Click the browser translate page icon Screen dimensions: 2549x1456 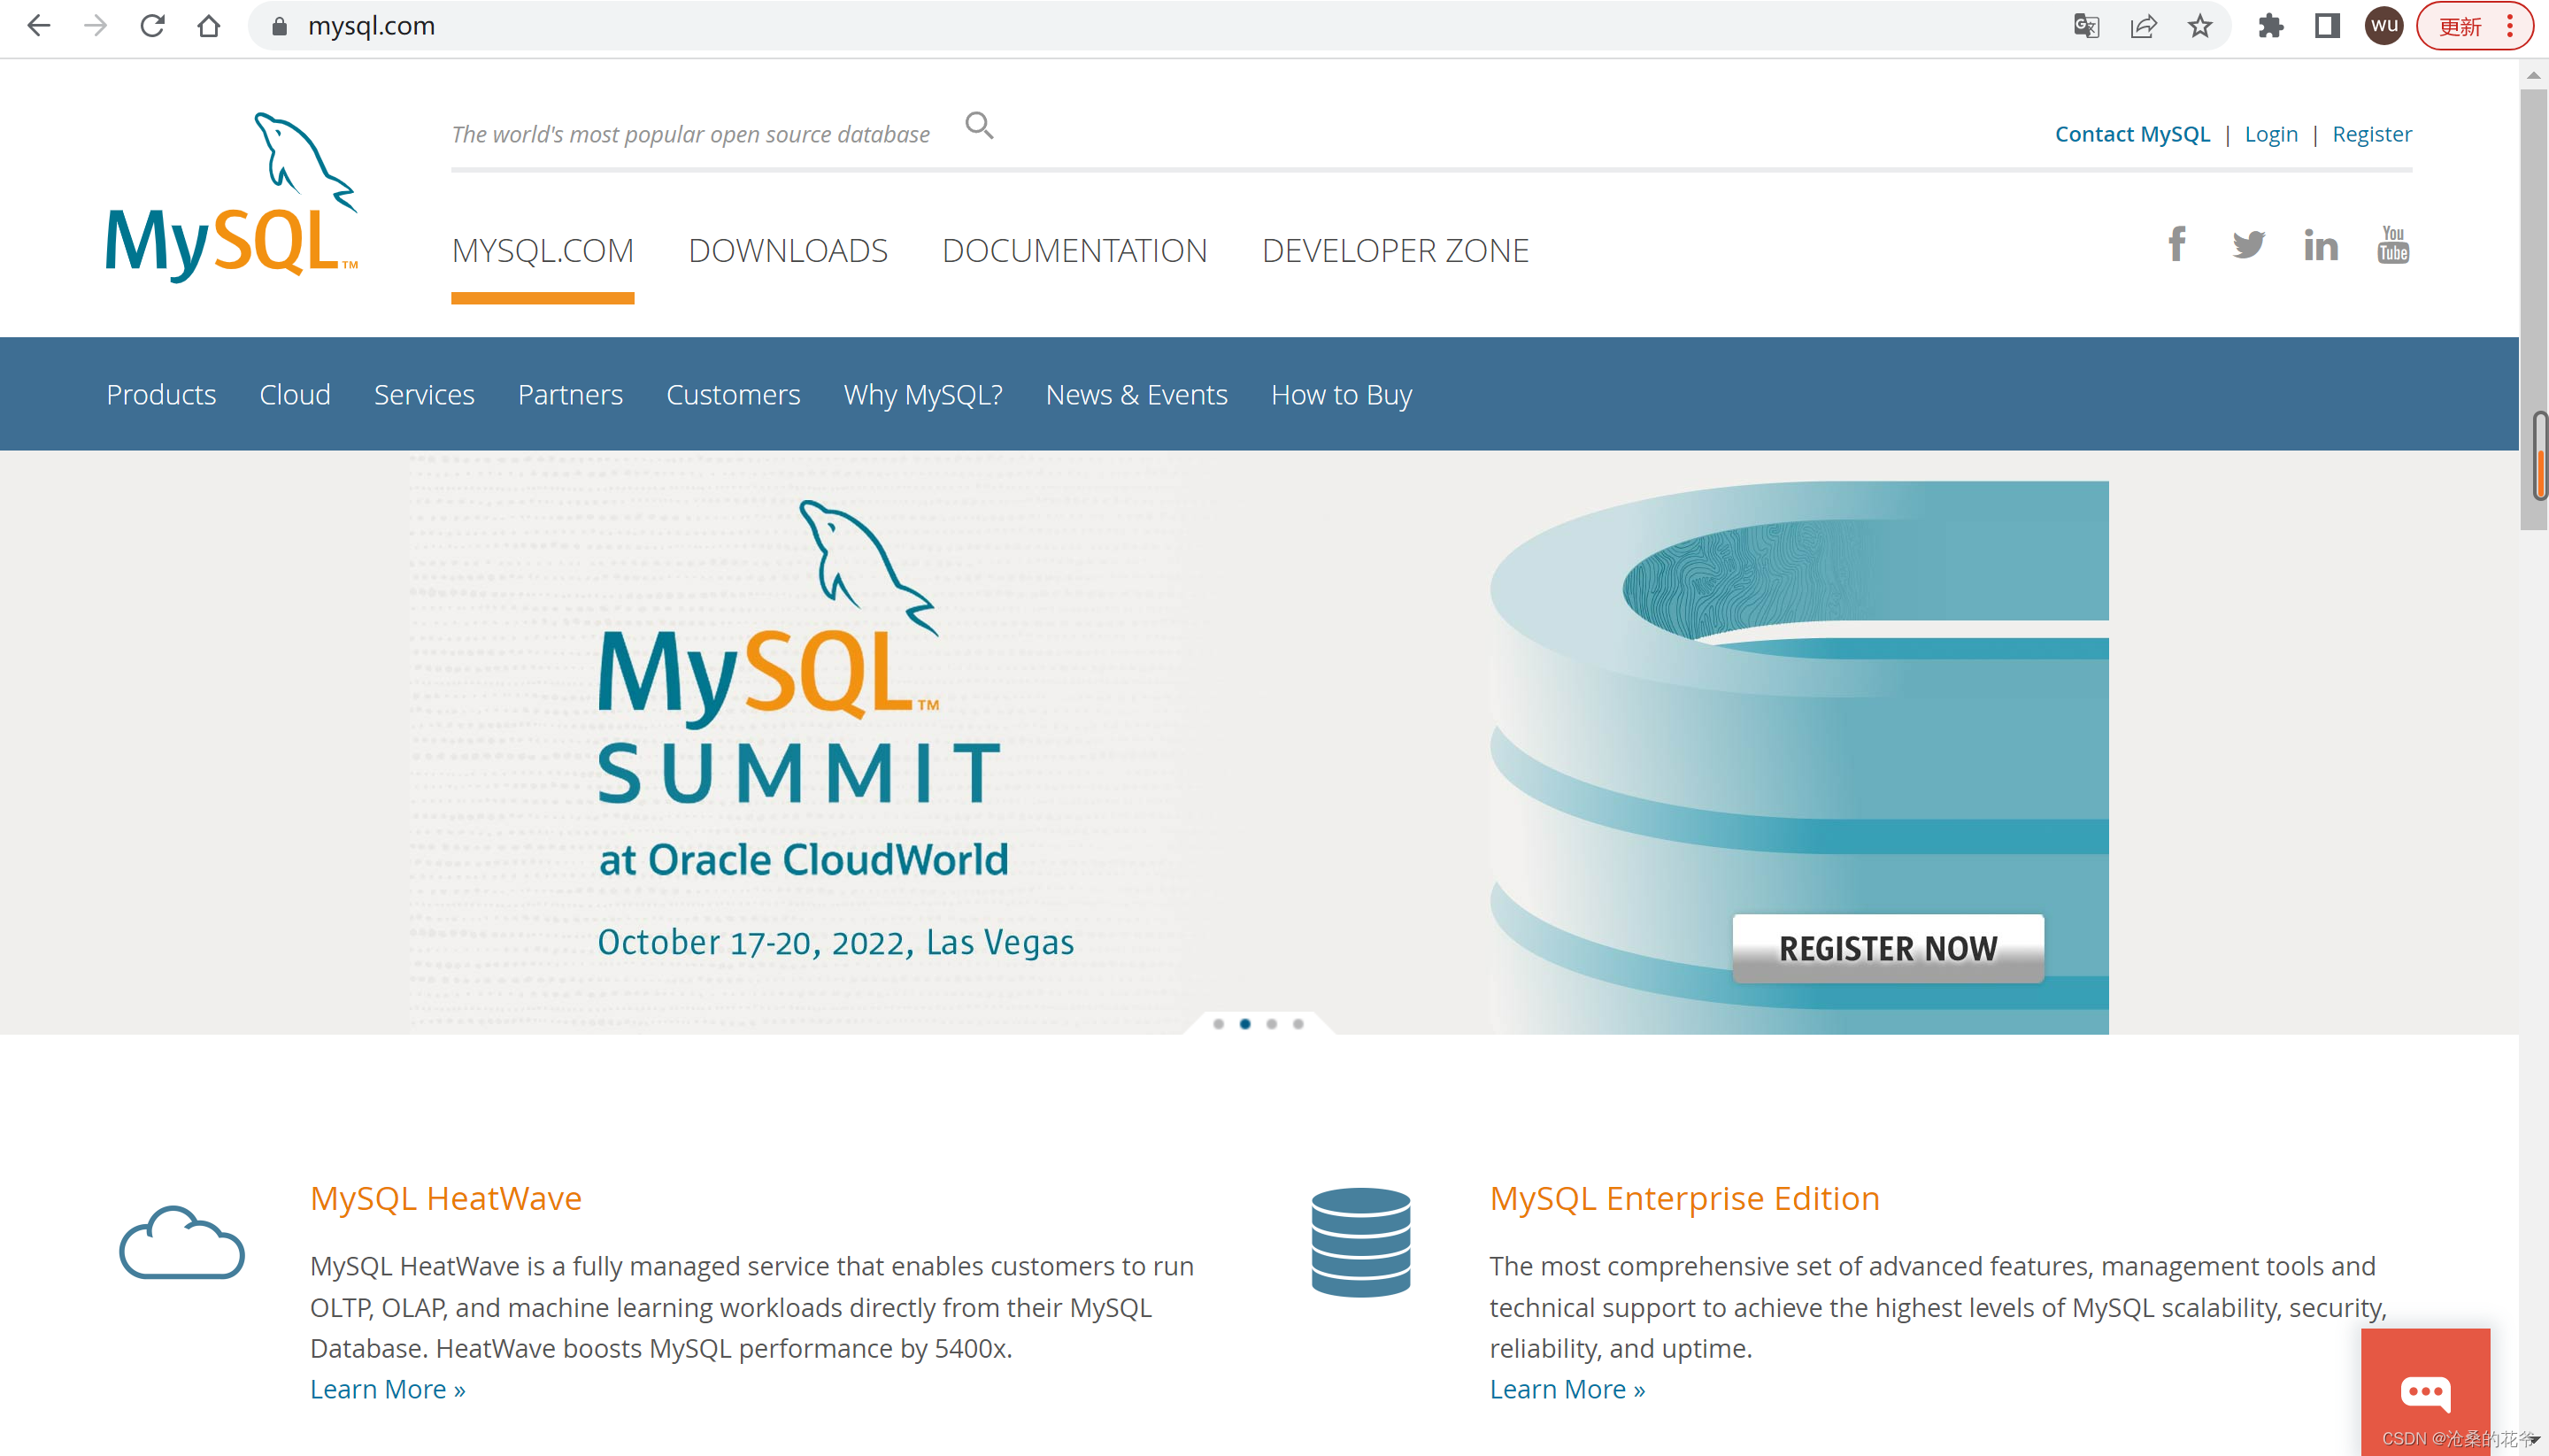pos(2086,26)
